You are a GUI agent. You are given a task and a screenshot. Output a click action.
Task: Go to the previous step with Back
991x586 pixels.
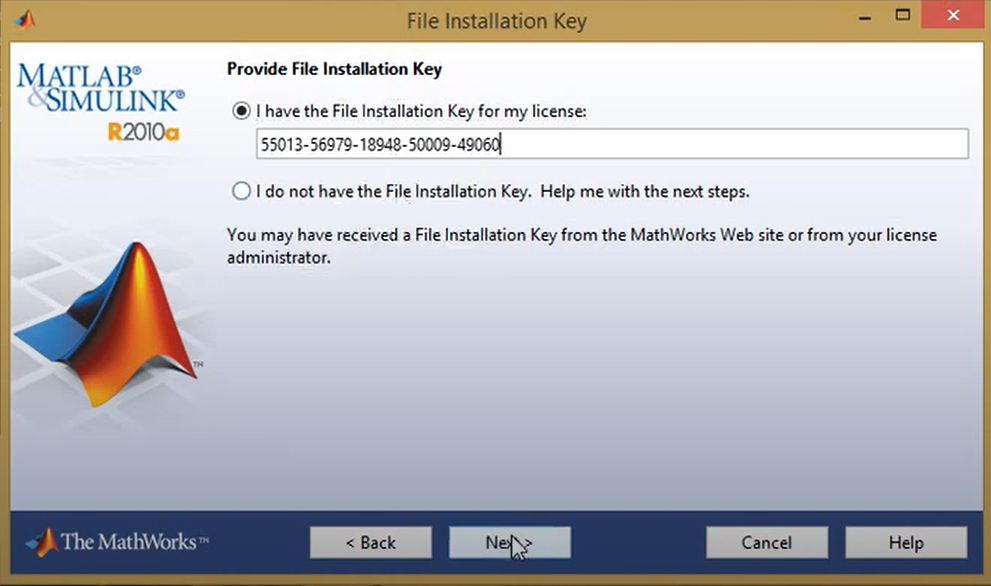click(x=370, y=543)
